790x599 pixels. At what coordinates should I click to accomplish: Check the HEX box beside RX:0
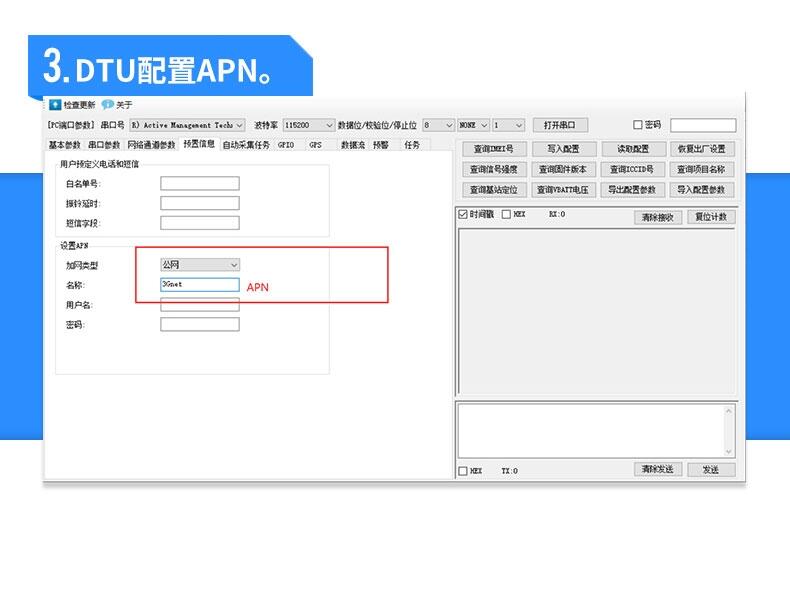point(506,214)
